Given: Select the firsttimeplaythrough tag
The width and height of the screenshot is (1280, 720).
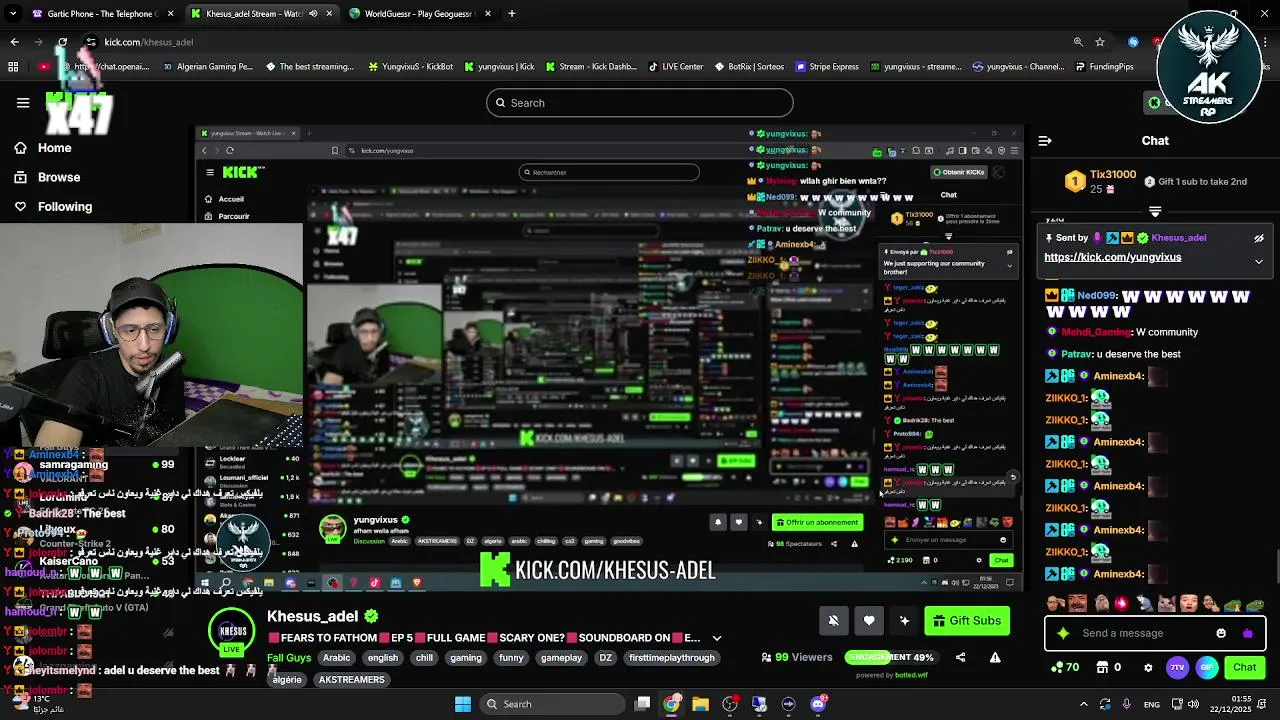Looking at the screenshot, I should coord(672,658).
